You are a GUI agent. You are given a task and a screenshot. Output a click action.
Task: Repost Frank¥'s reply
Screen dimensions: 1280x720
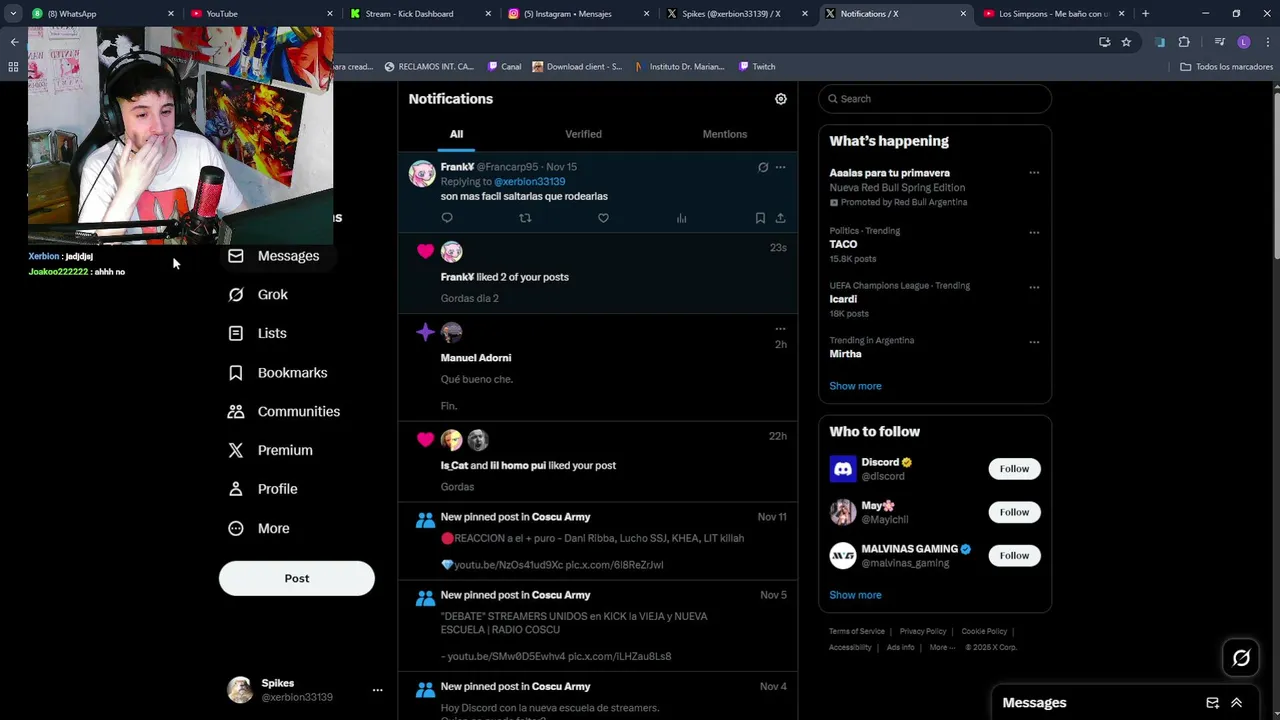(x=525, y=218)
